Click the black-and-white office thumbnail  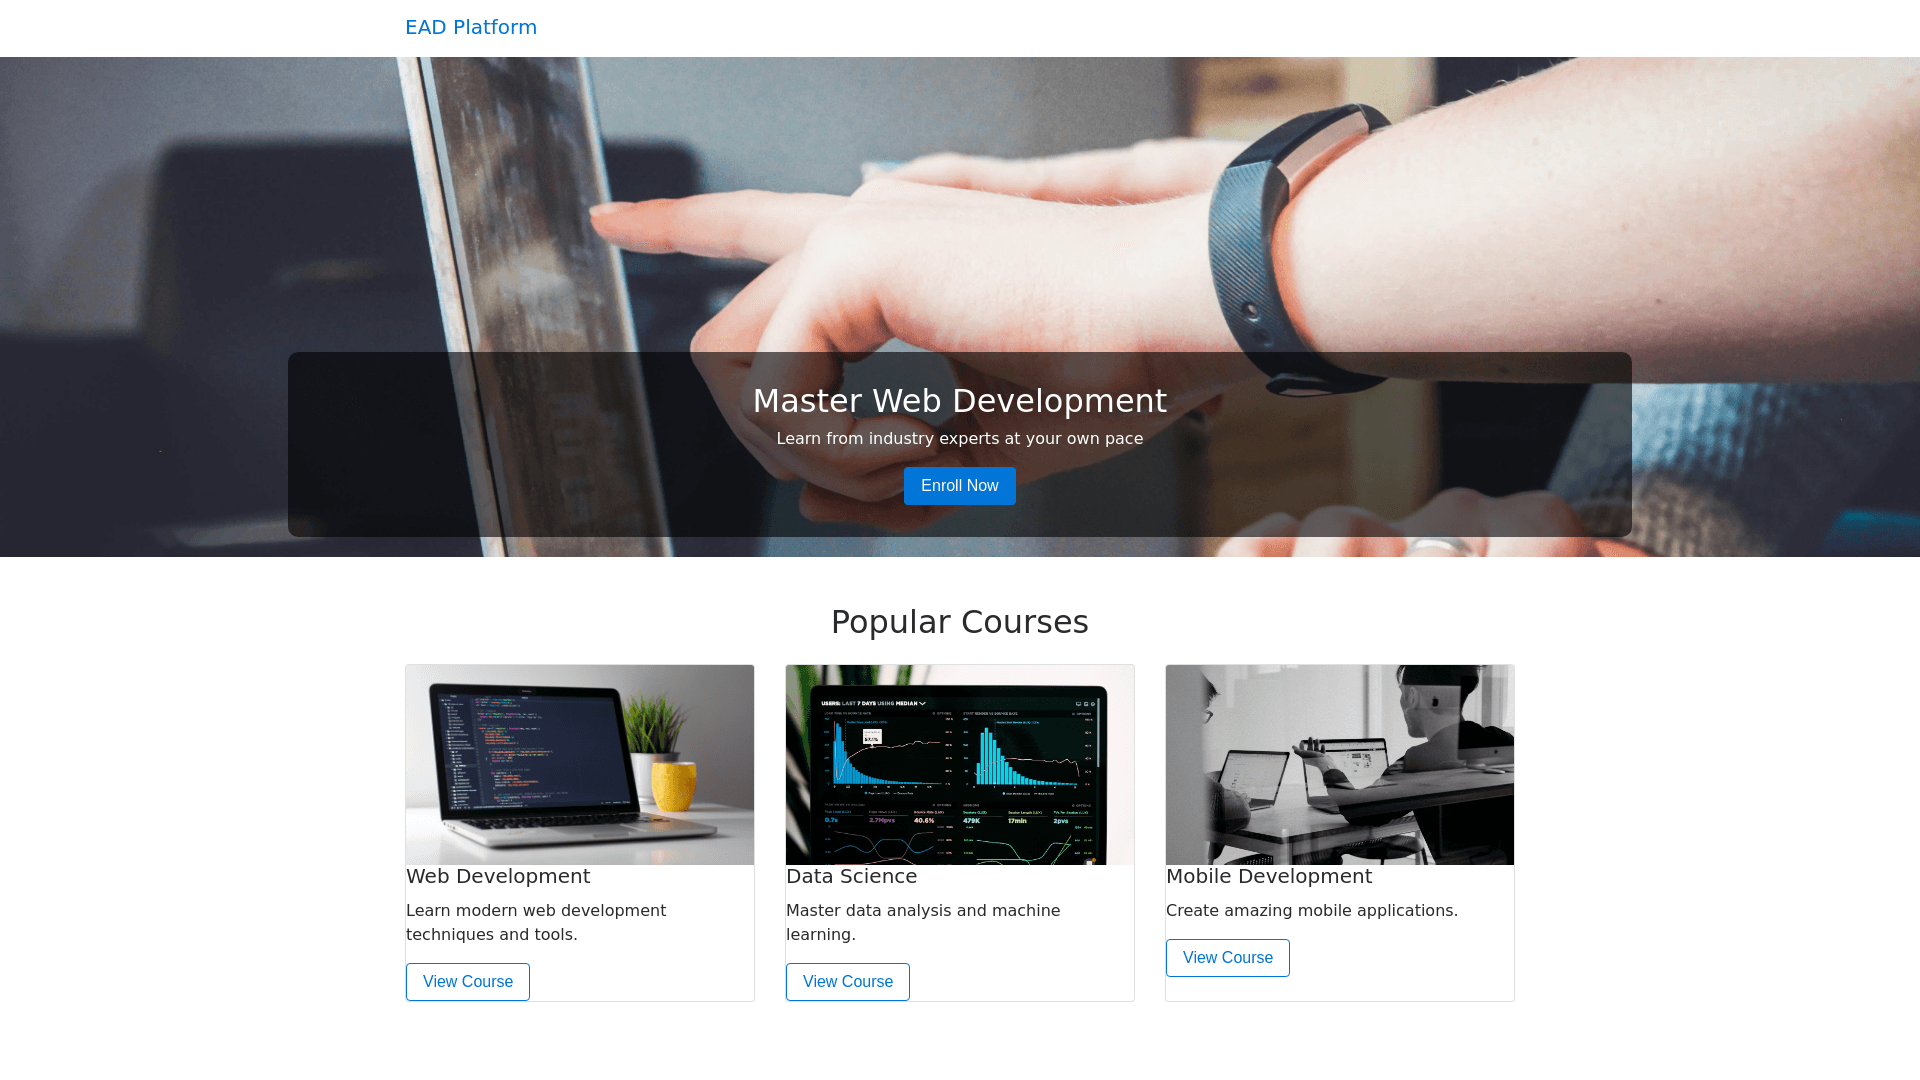(1340, 765)
